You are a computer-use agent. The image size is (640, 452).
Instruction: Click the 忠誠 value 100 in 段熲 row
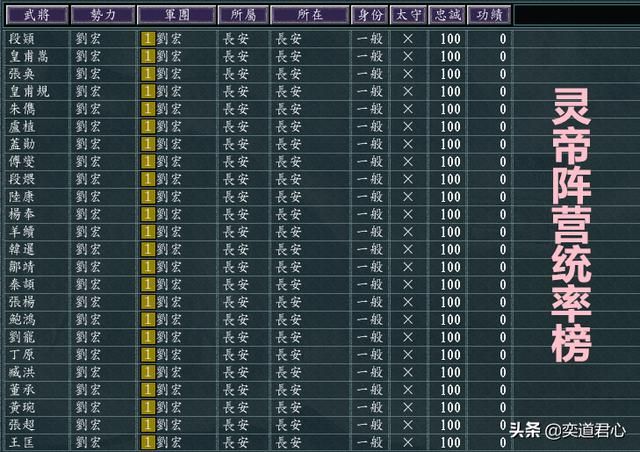[450, 39]
